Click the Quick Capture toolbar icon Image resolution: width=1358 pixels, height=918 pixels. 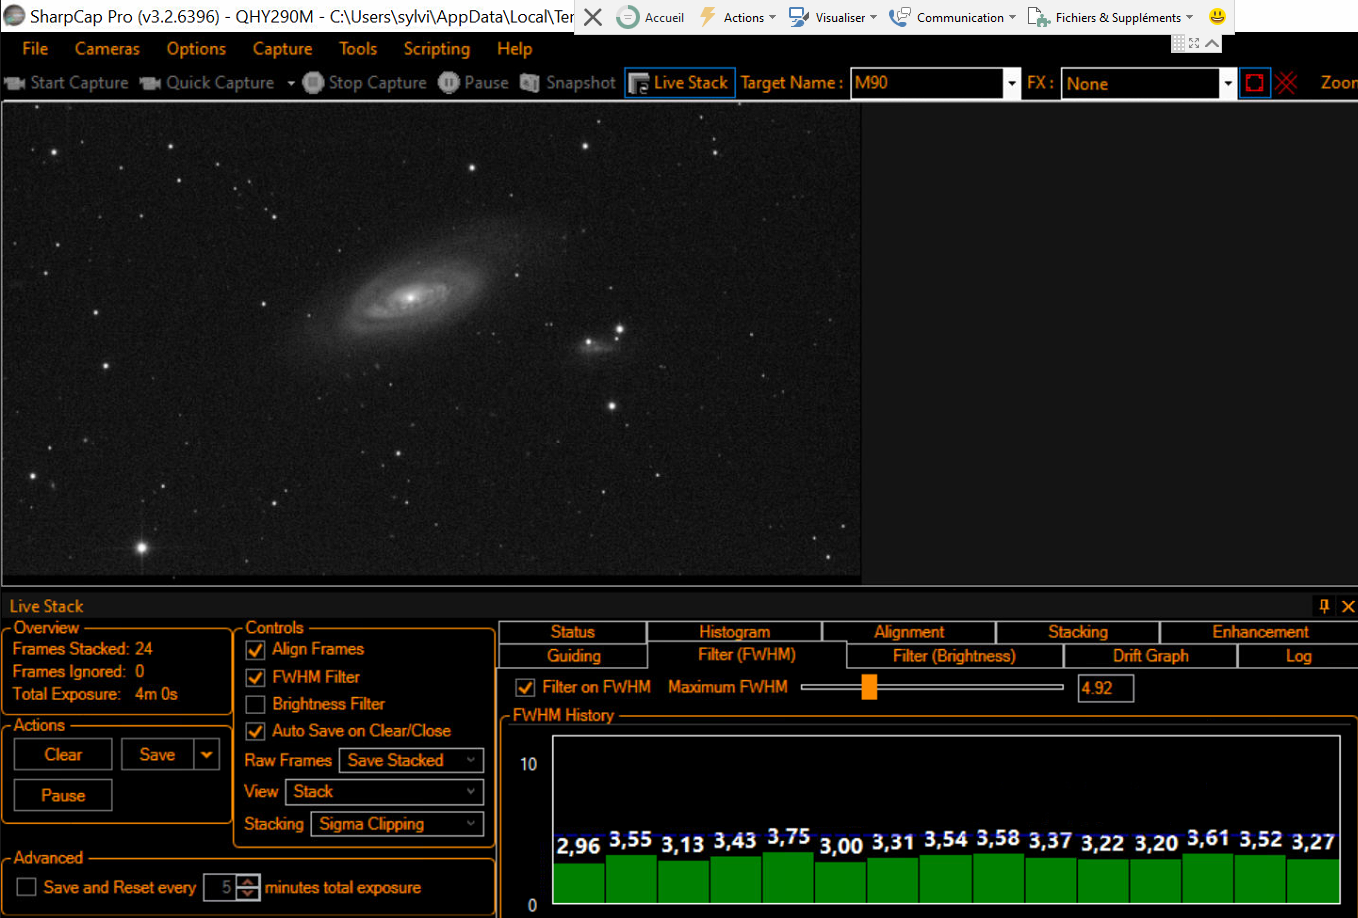pos(150,83)
